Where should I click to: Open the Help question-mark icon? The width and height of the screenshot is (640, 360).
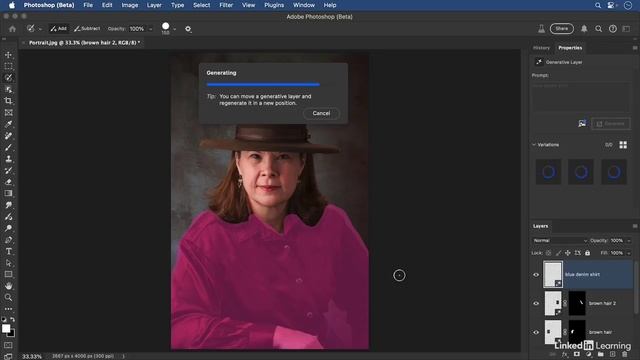[x=613, y=29]
